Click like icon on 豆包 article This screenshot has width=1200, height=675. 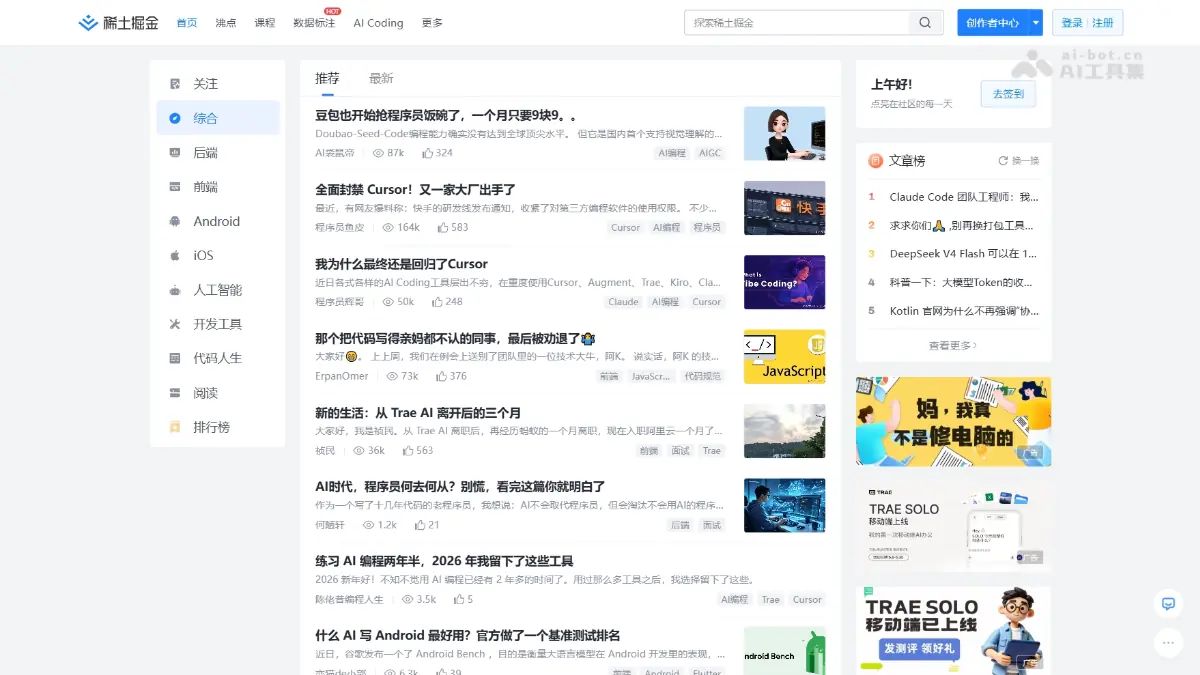point(427,153)
